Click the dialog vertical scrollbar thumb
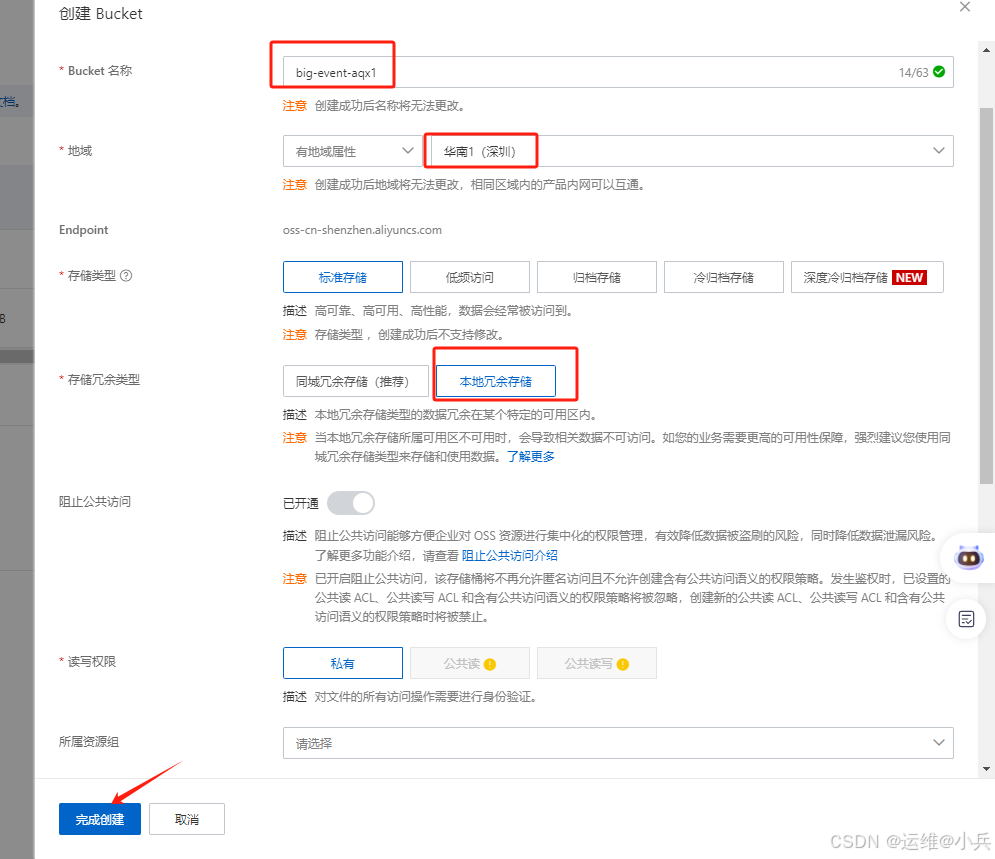Screen dimensions: 995x859 click(x=986, y=295)
